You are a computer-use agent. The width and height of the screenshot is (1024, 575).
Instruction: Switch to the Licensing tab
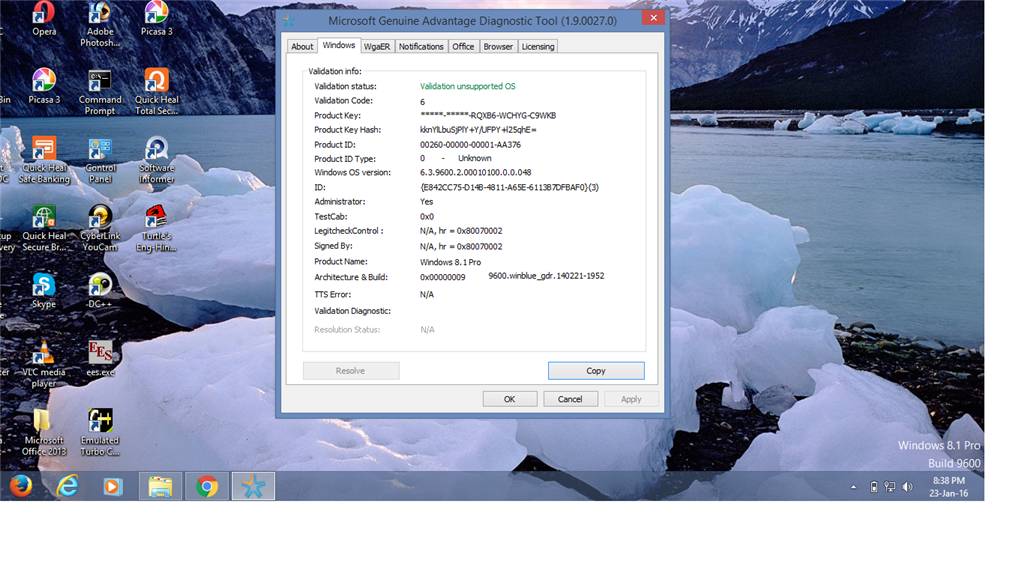point(537,46)
